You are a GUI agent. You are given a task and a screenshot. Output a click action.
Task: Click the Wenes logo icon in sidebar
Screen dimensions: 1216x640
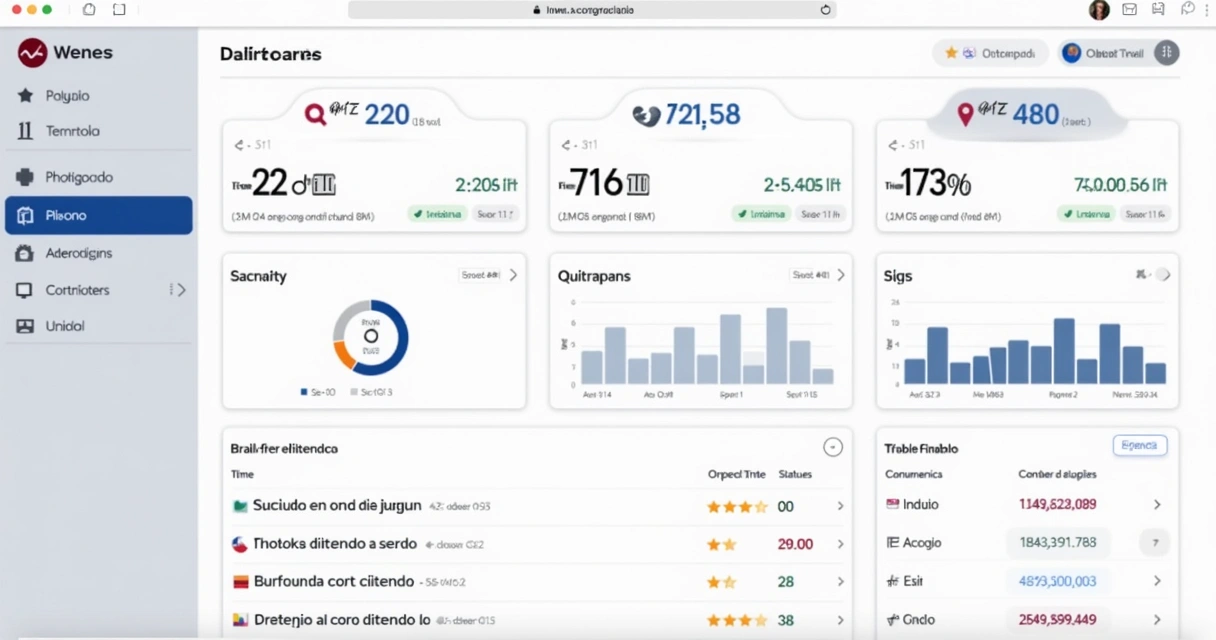tap(32, 53)
